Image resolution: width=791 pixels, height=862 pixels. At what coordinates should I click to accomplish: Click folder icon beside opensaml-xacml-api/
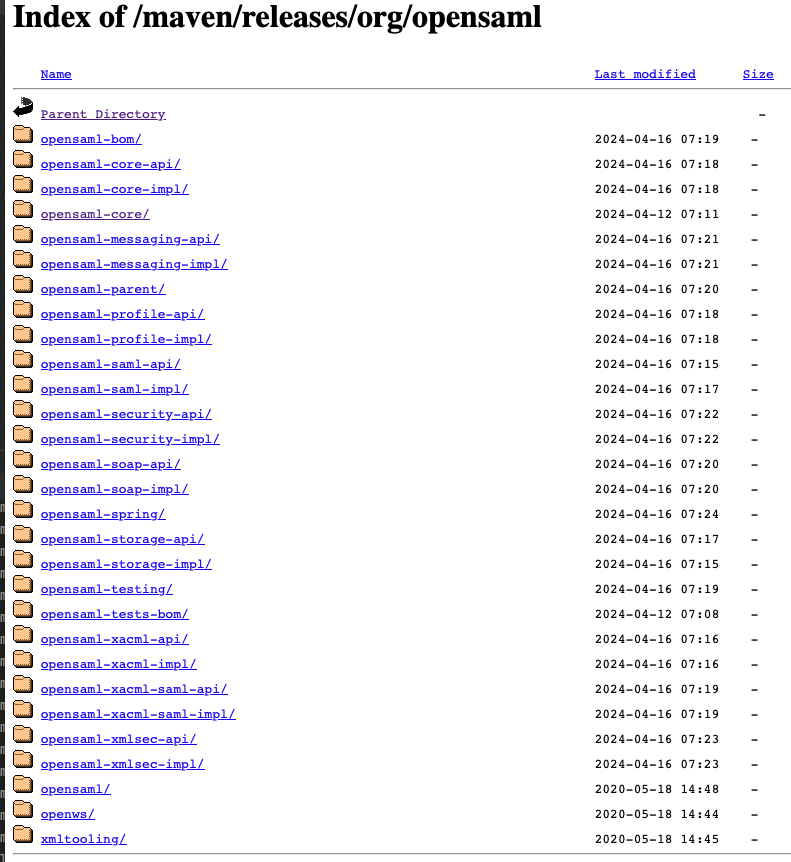click(x=23, y=634)
